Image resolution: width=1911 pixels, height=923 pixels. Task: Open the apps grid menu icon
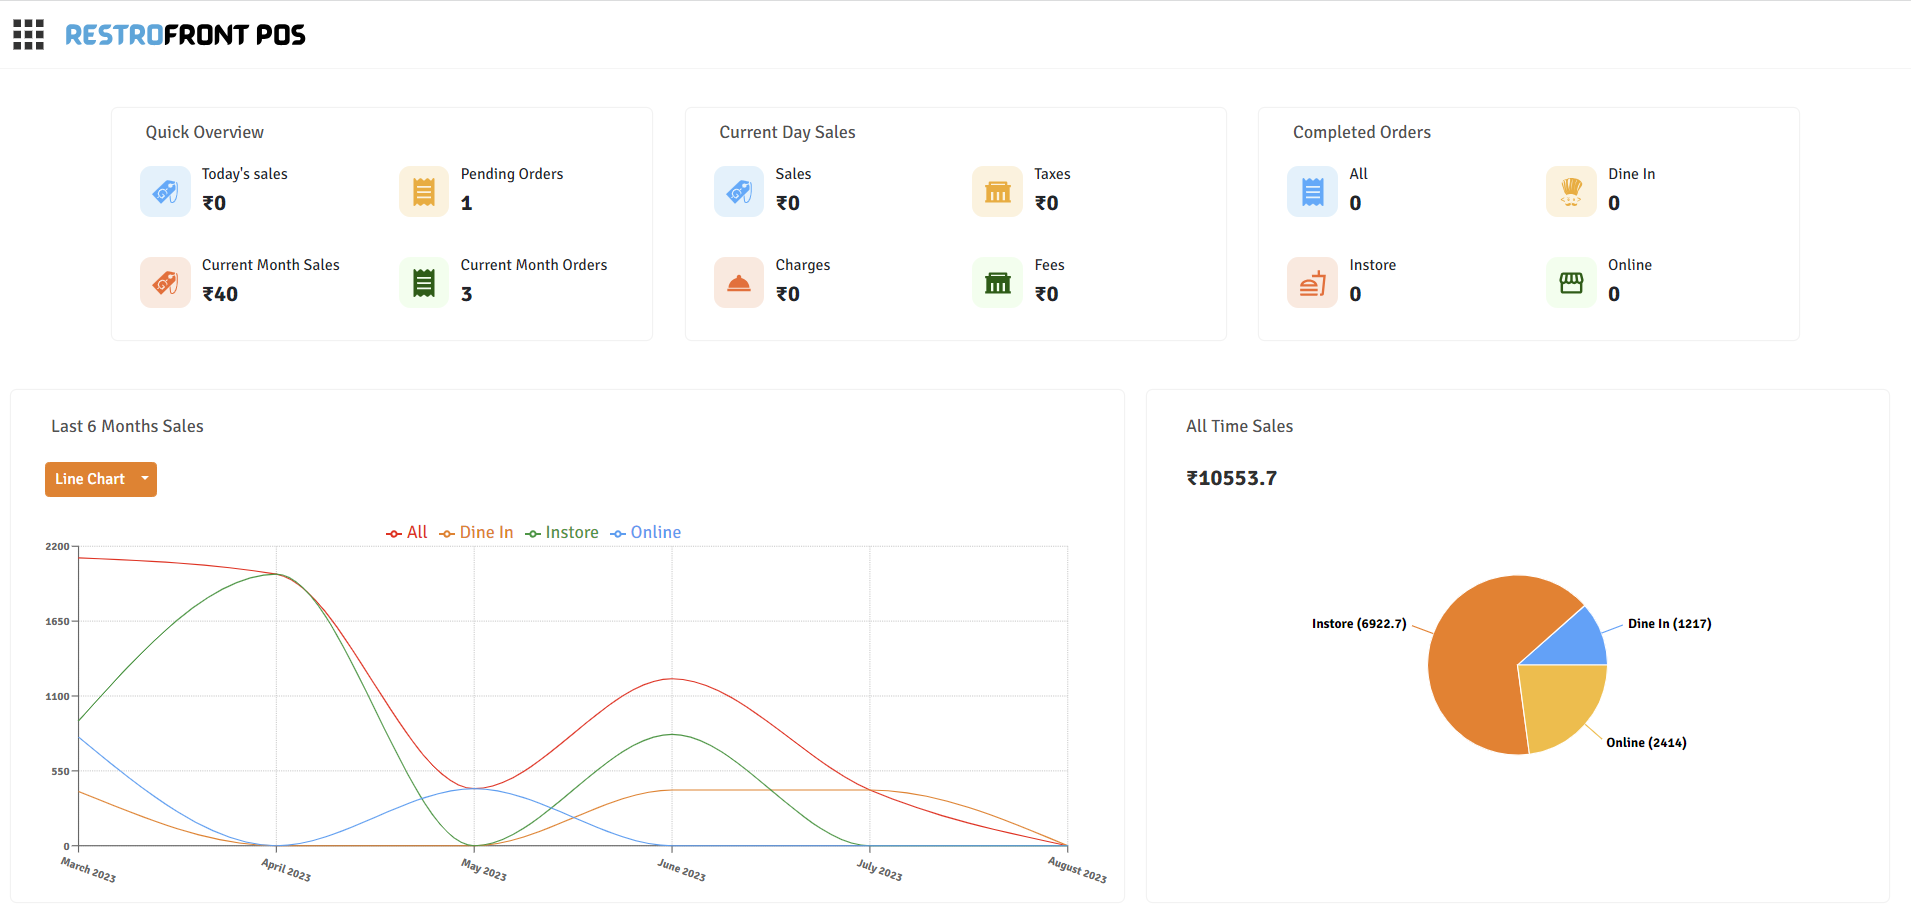28,34
